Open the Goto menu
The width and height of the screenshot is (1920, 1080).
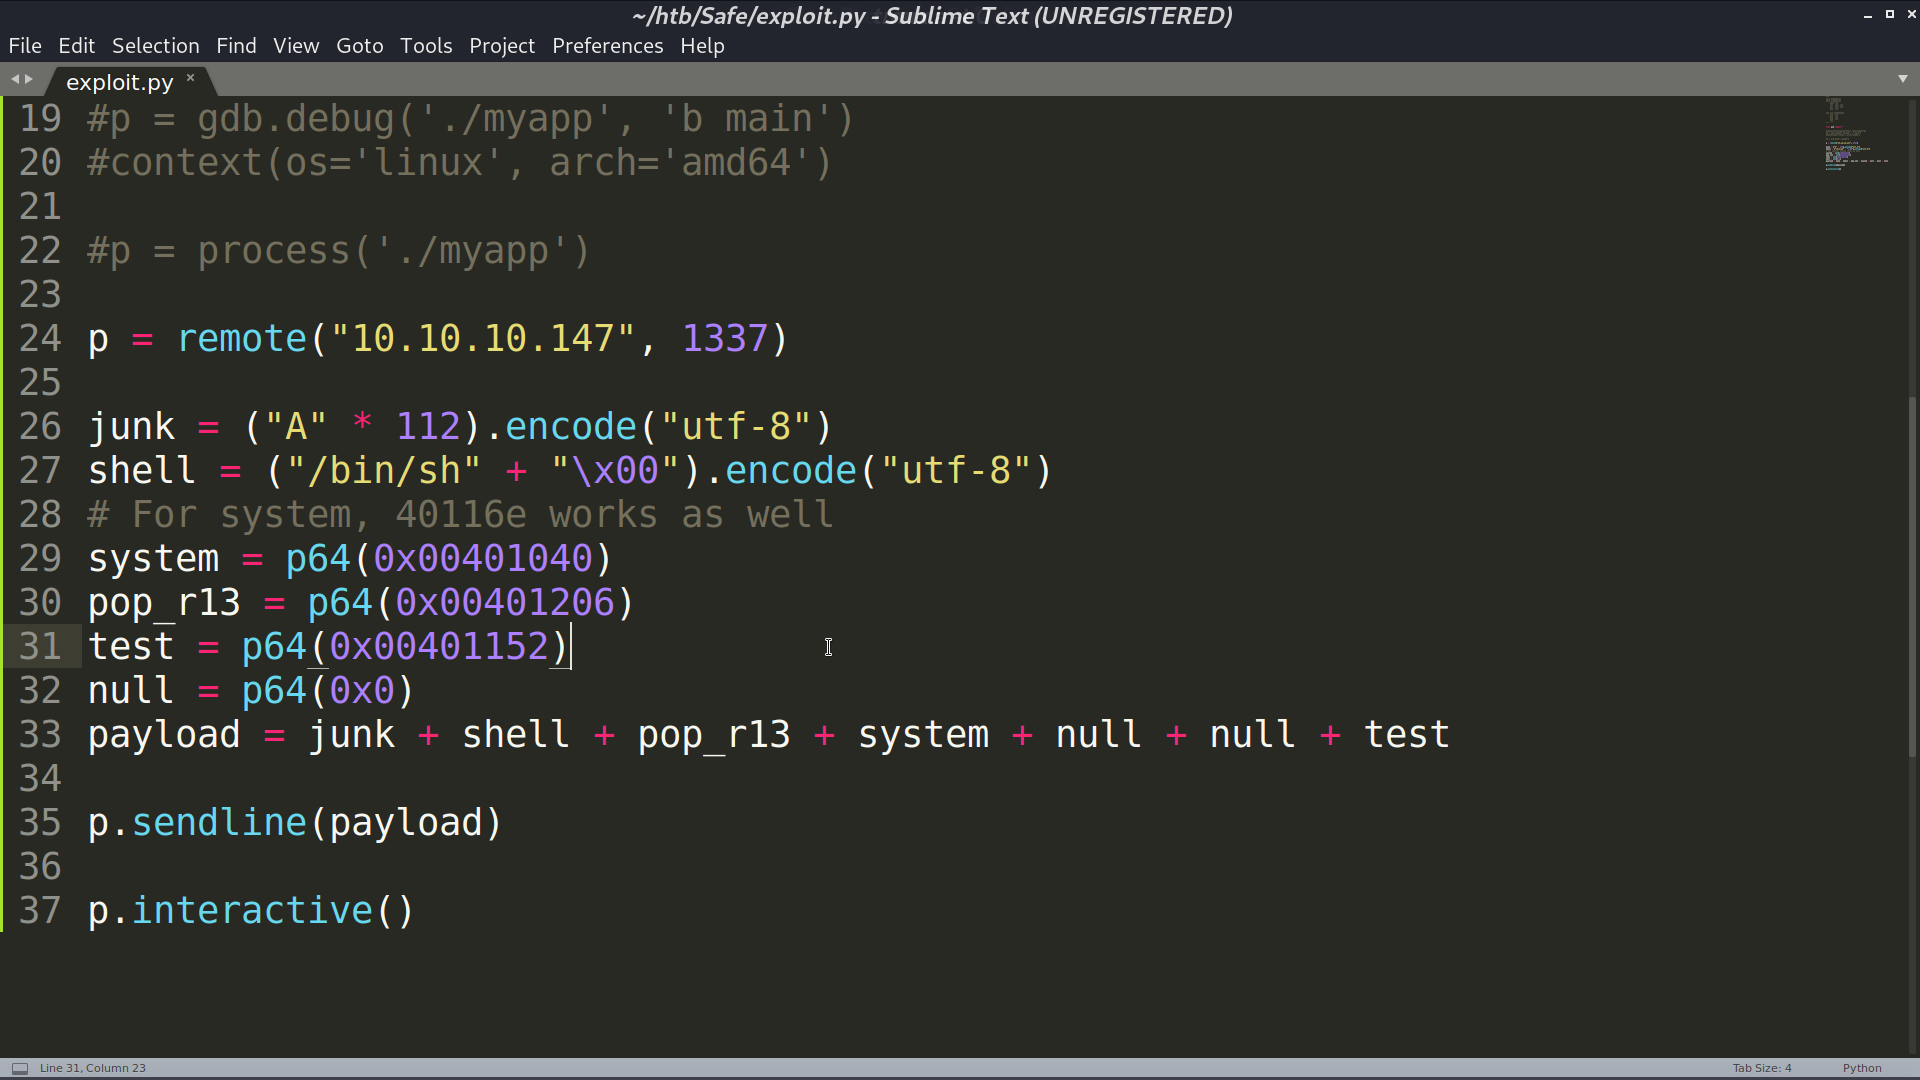(360, 46)
